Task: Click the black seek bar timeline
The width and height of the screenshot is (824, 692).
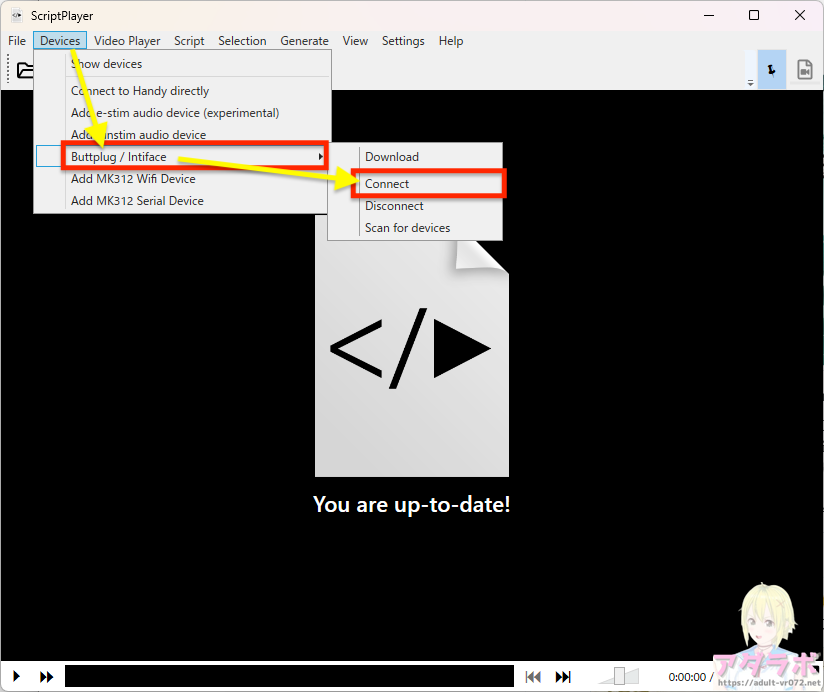Action: coord(289,677)
